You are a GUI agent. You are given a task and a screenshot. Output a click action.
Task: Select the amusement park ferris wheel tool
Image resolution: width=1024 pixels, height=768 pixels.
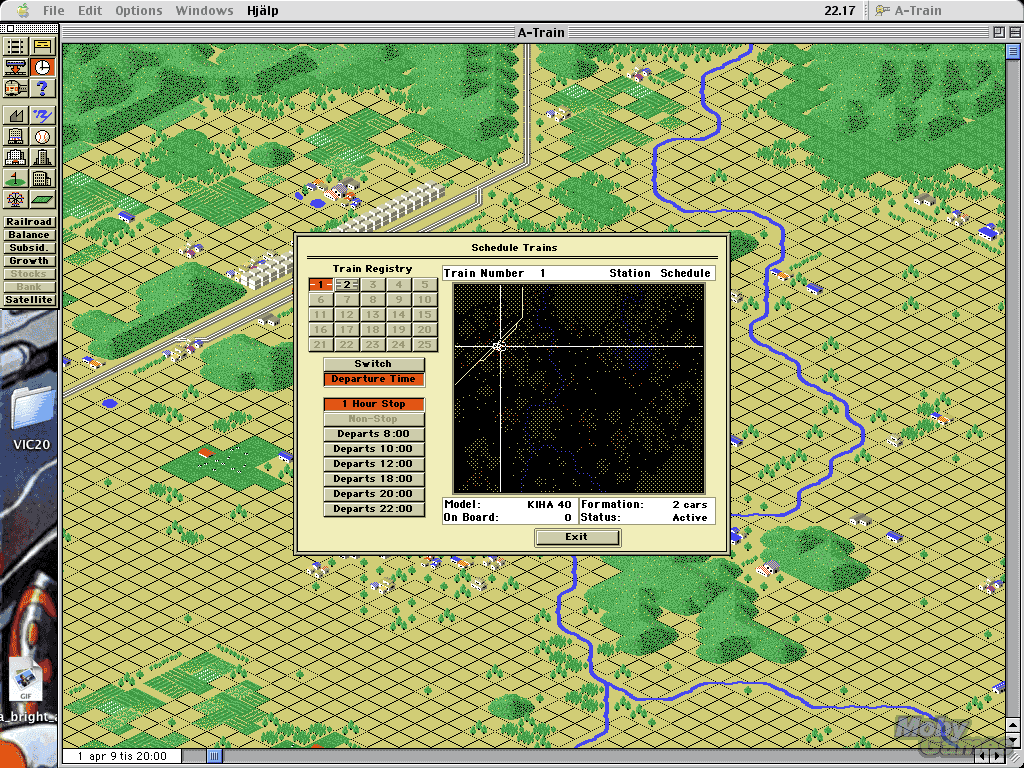pos(16,200)
